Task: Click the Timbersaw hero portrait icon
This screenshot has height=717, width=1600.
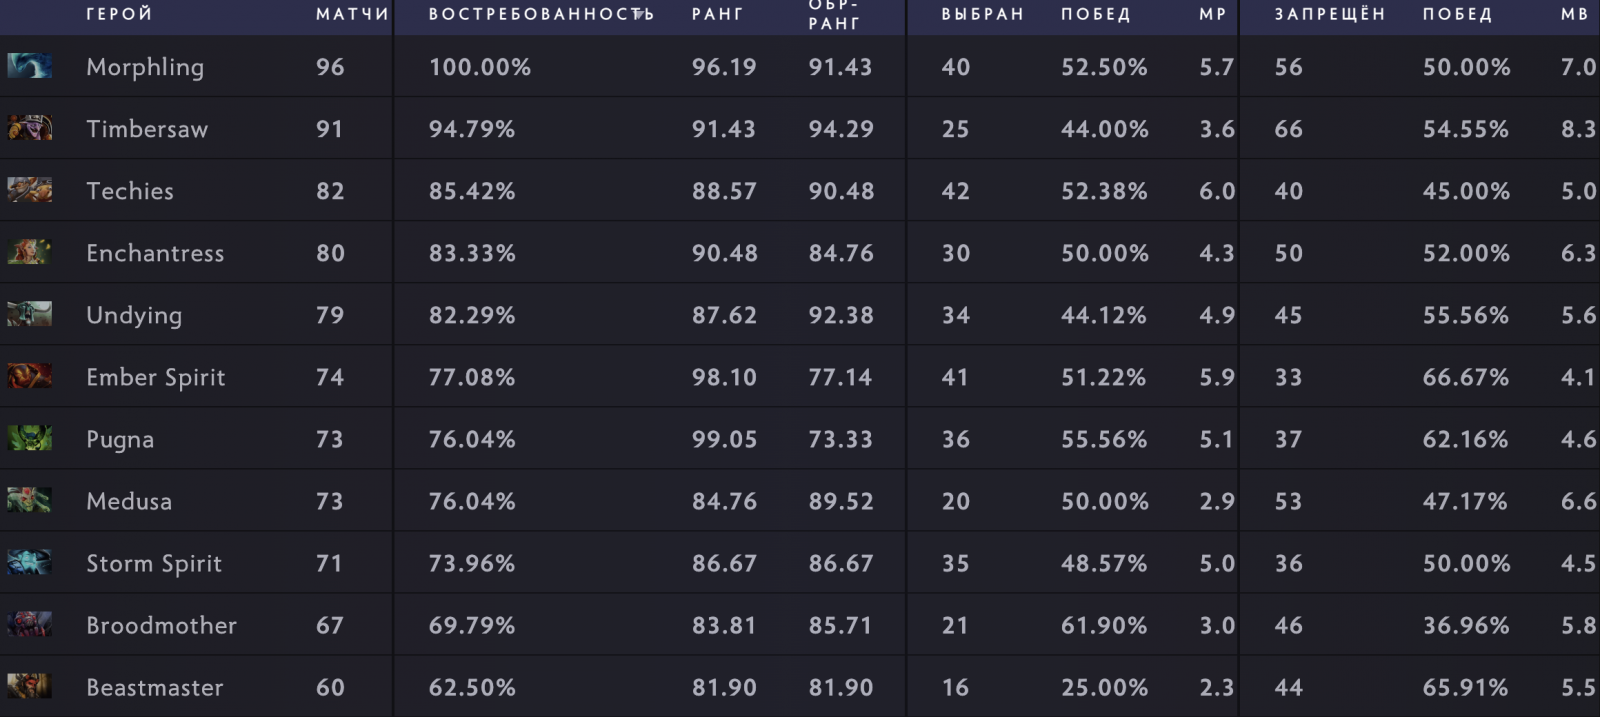Action: [x=29, y=128]
